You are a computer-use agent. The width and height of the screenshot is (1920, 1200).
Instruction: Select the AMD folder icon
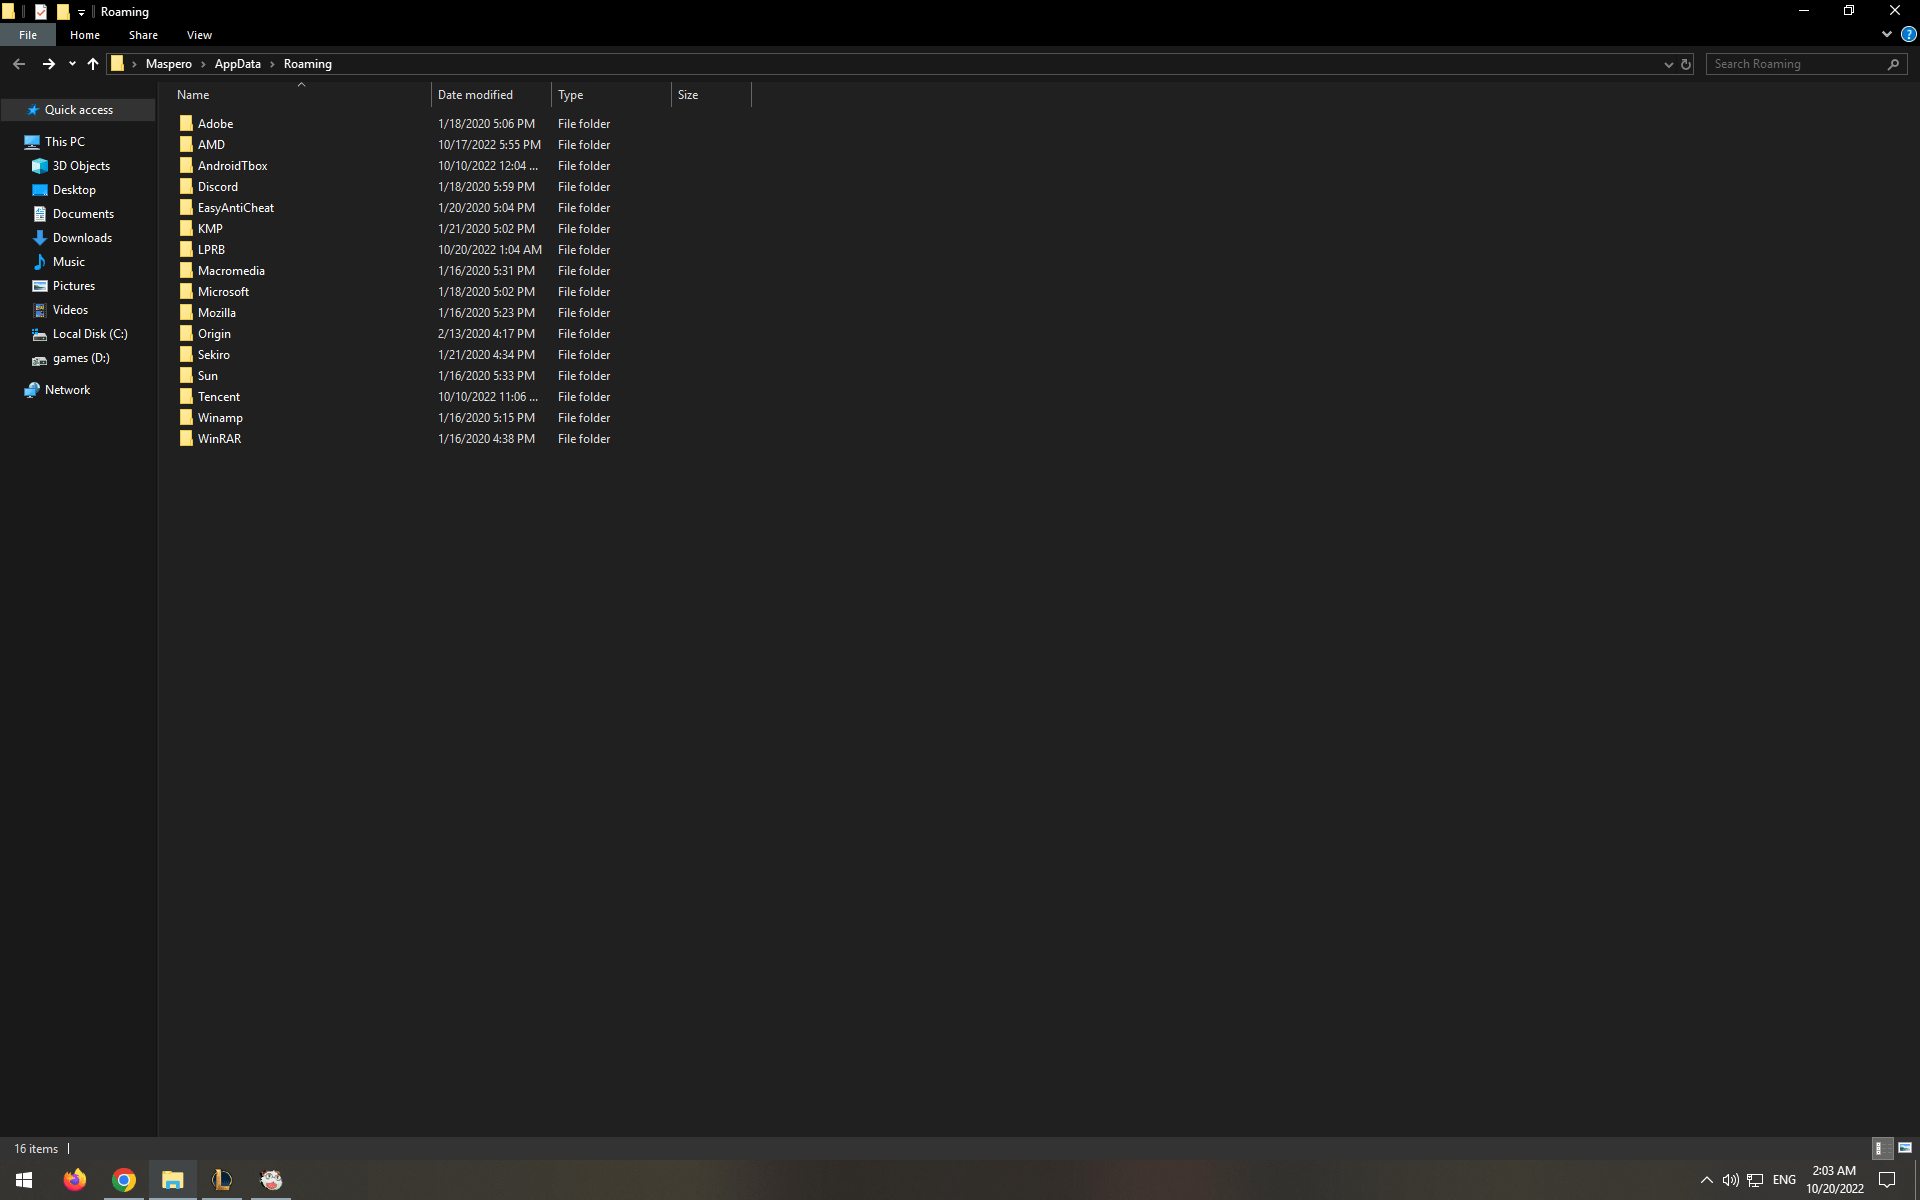[x=186, y=145]
